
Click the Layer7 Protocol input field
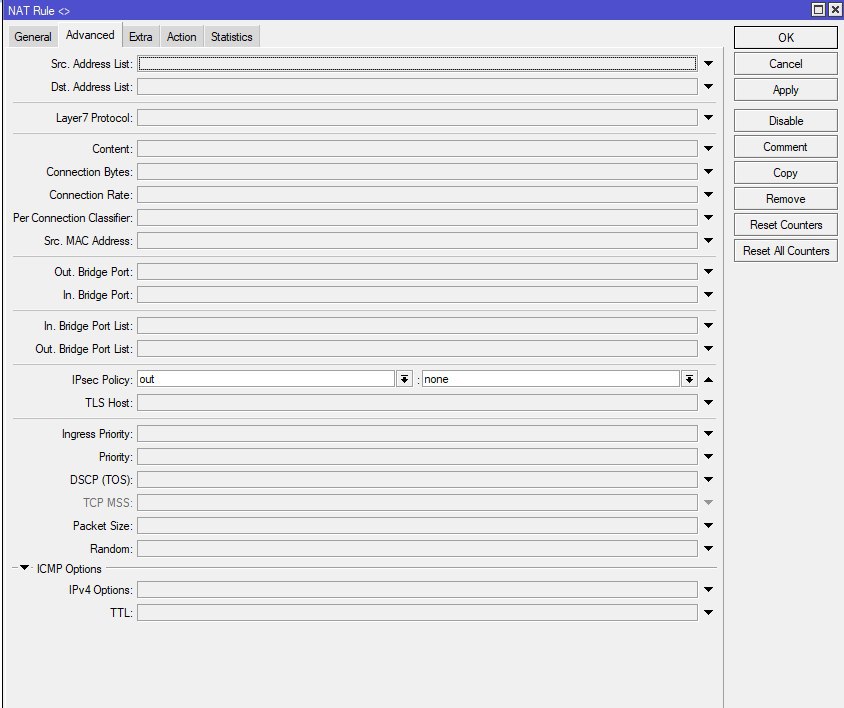coord(417,117)
